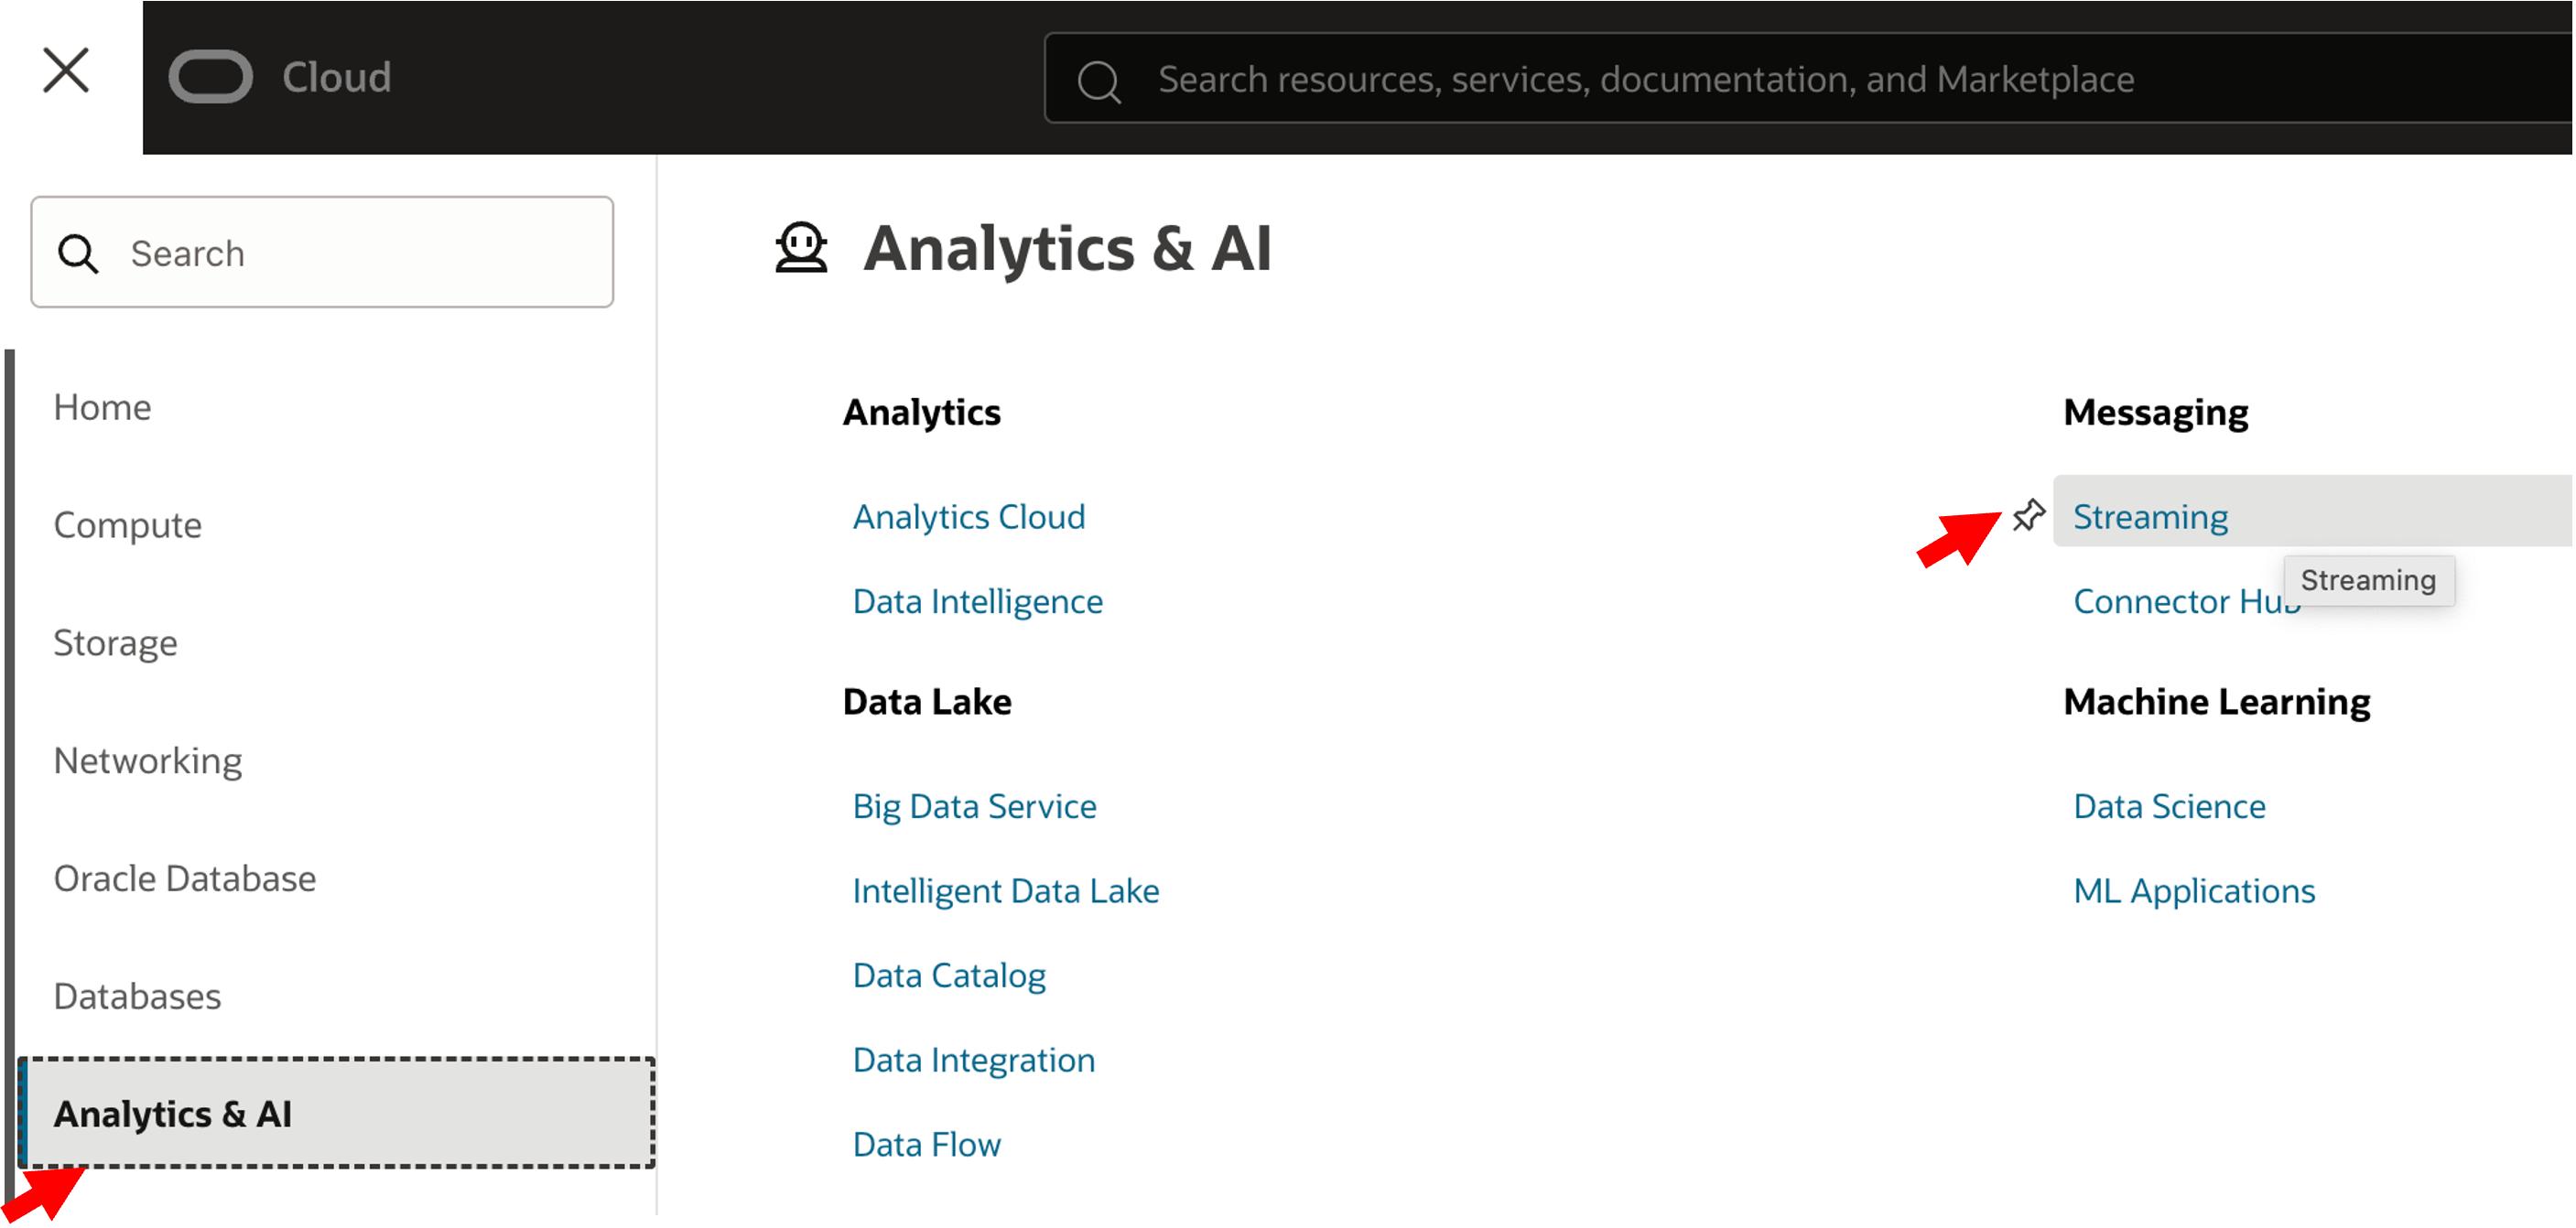Click the magnifier icon in the top search bar
The height and width of the screenshot is (1228, 2576).
click(1099, 80)
